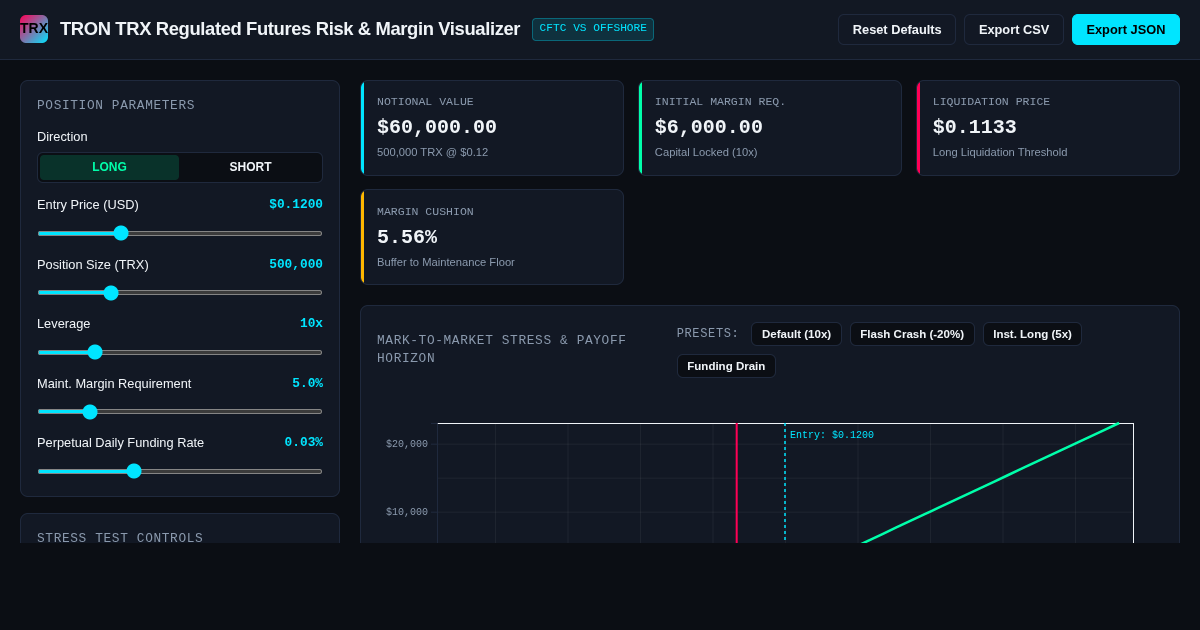Click Margin Cushion card
This screenshot has width=1200, height=630.
(492, 237)
